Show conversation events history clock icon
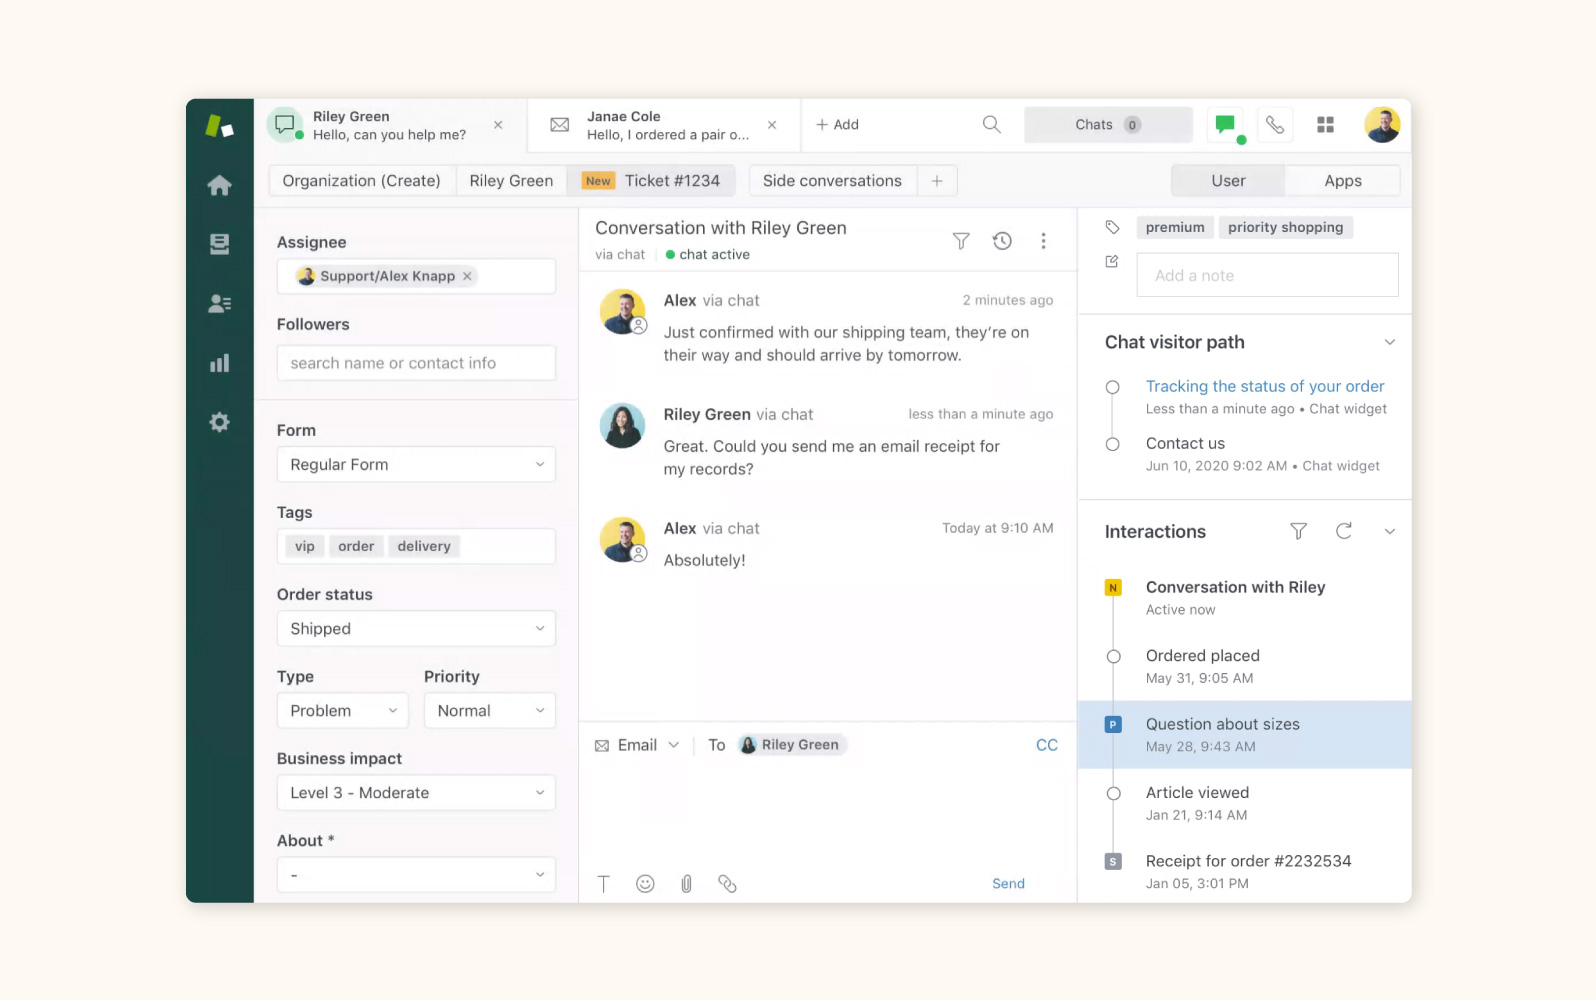Screen dimensions: 1596x1000 (1002, 241)
